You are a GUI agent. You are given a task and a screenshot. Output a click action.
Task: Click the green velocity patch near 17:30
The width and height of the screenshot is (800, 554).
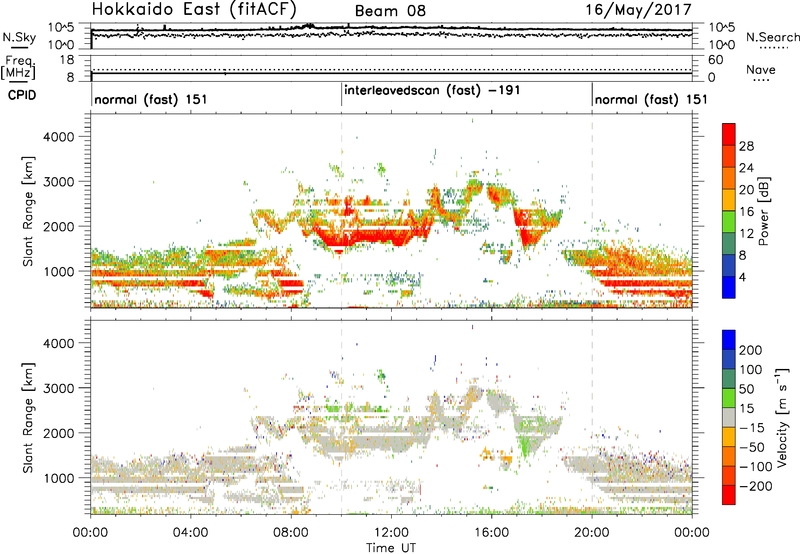[x=526, y=443]
